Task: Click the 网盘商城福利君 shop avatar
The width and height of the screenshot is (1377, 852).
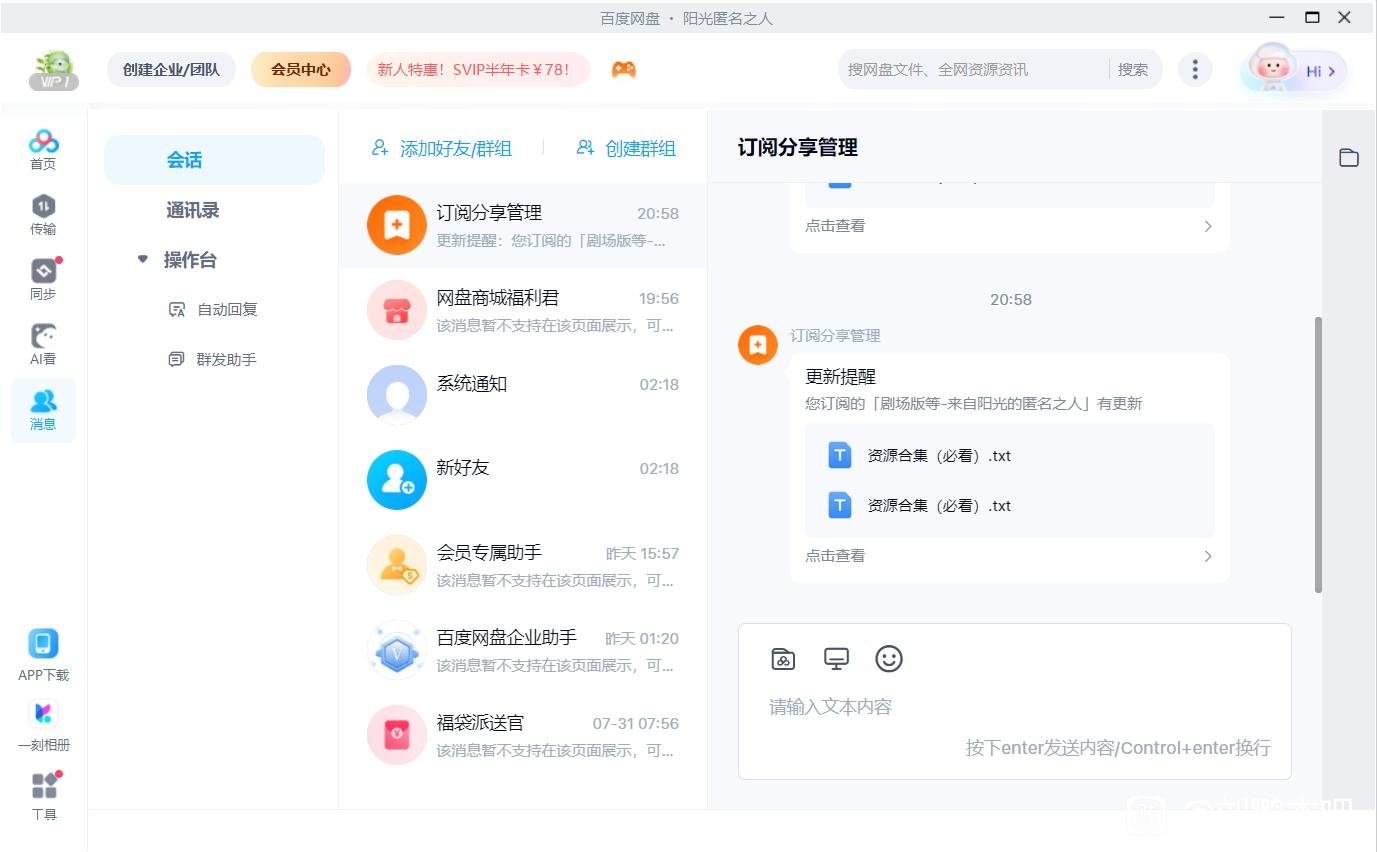Action: pos(397,310)
